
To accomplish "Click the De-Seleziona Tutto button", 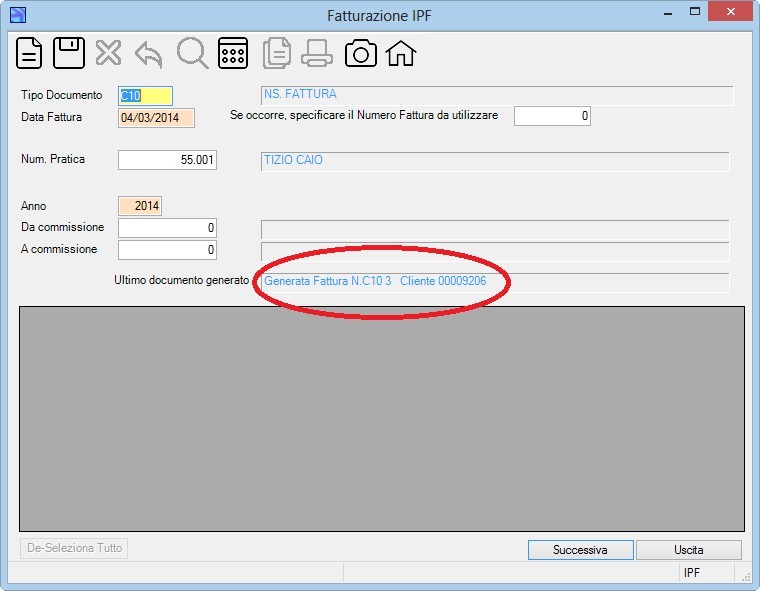I will [x=74, y=548].
